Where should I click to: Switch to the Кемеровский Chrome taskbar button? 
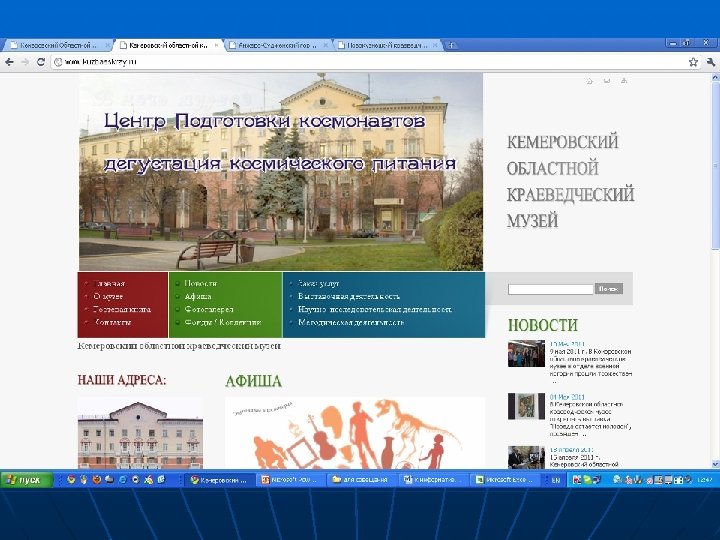[219, 480]
